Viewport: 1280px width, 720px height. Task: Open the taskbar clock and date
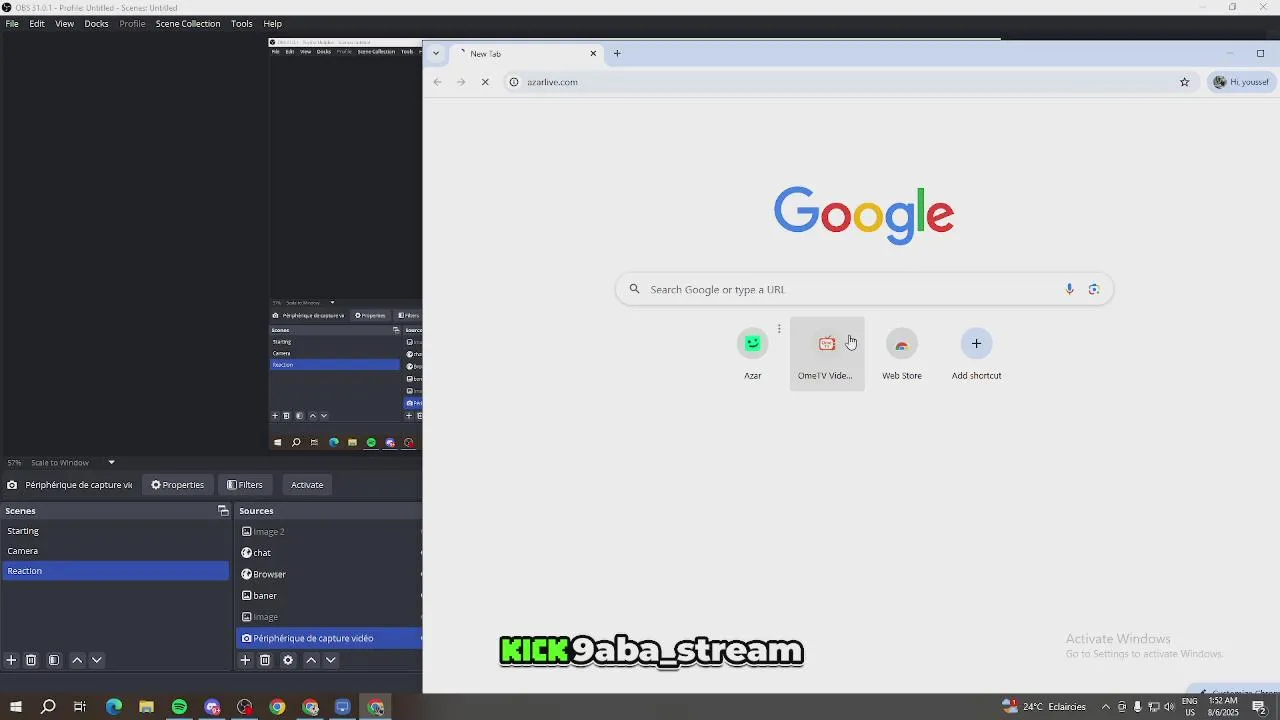1223,707
